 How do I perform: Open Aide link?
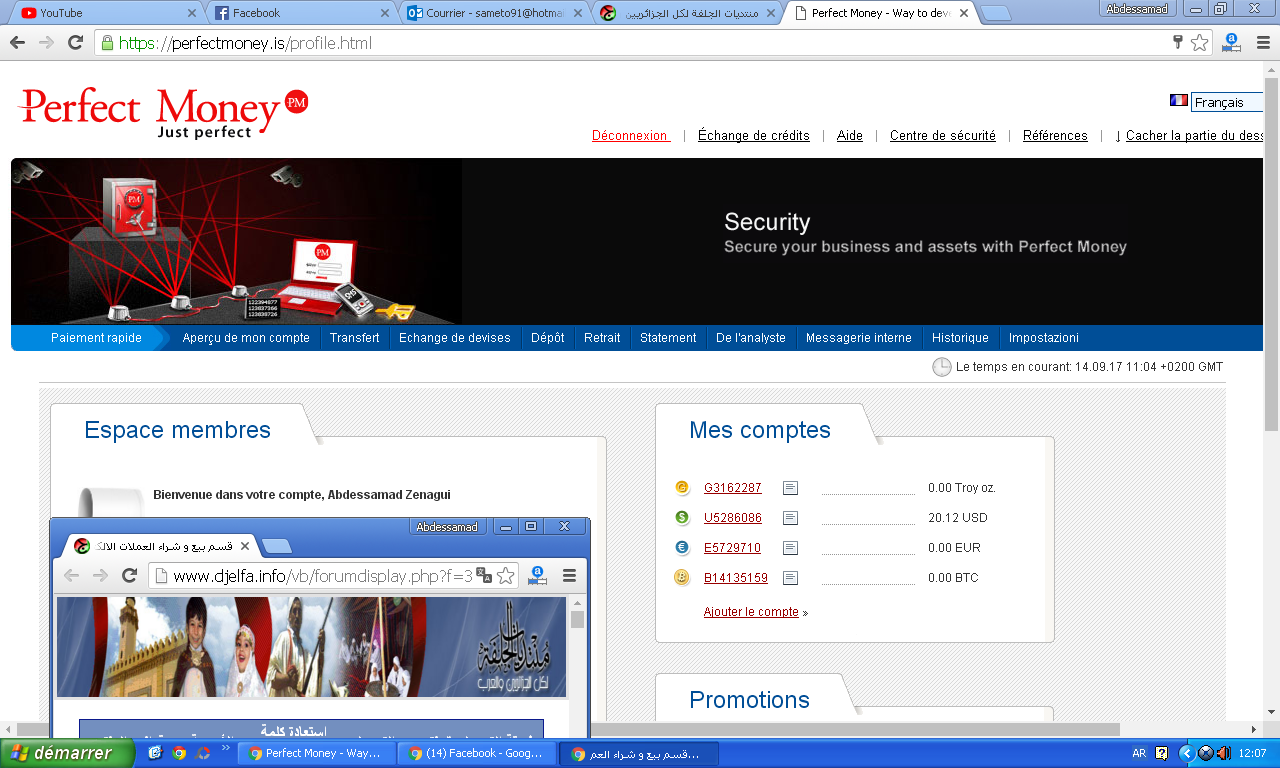850,135
